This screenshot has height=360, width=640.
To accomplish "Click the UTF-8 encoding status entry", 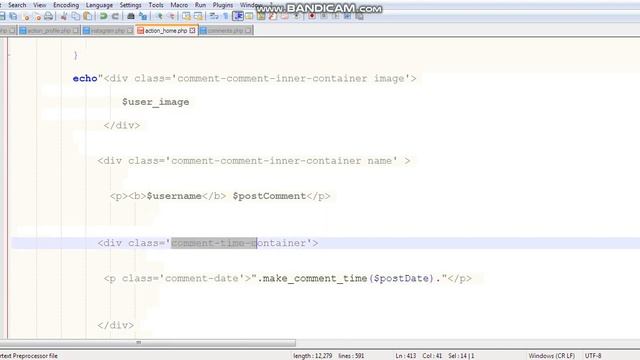I will click(593, 356).
